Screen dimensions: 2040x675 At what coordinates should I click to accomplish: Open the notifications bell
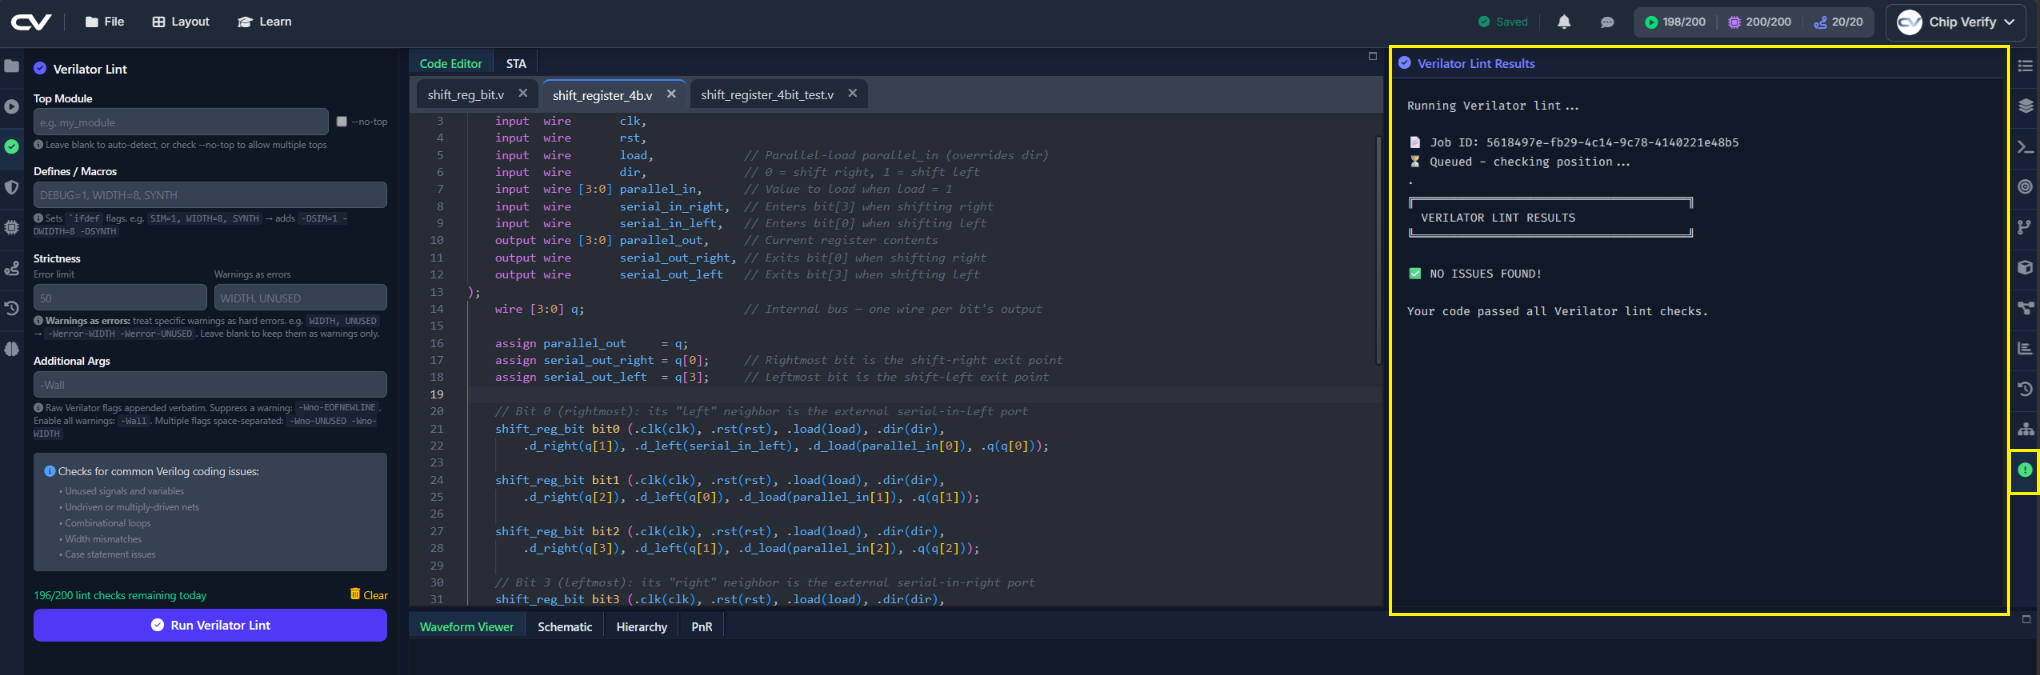pyautogui.click(x=1564, y=22)
